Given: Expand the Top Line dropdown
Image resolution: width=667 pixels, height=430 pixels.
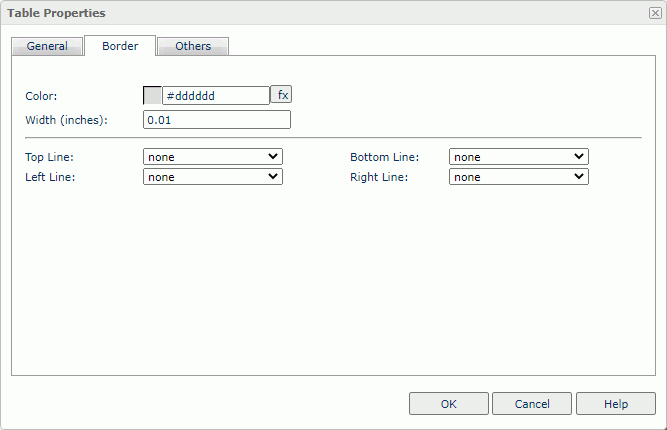Looking at the screenshot, I should click(x=213, y=157).
